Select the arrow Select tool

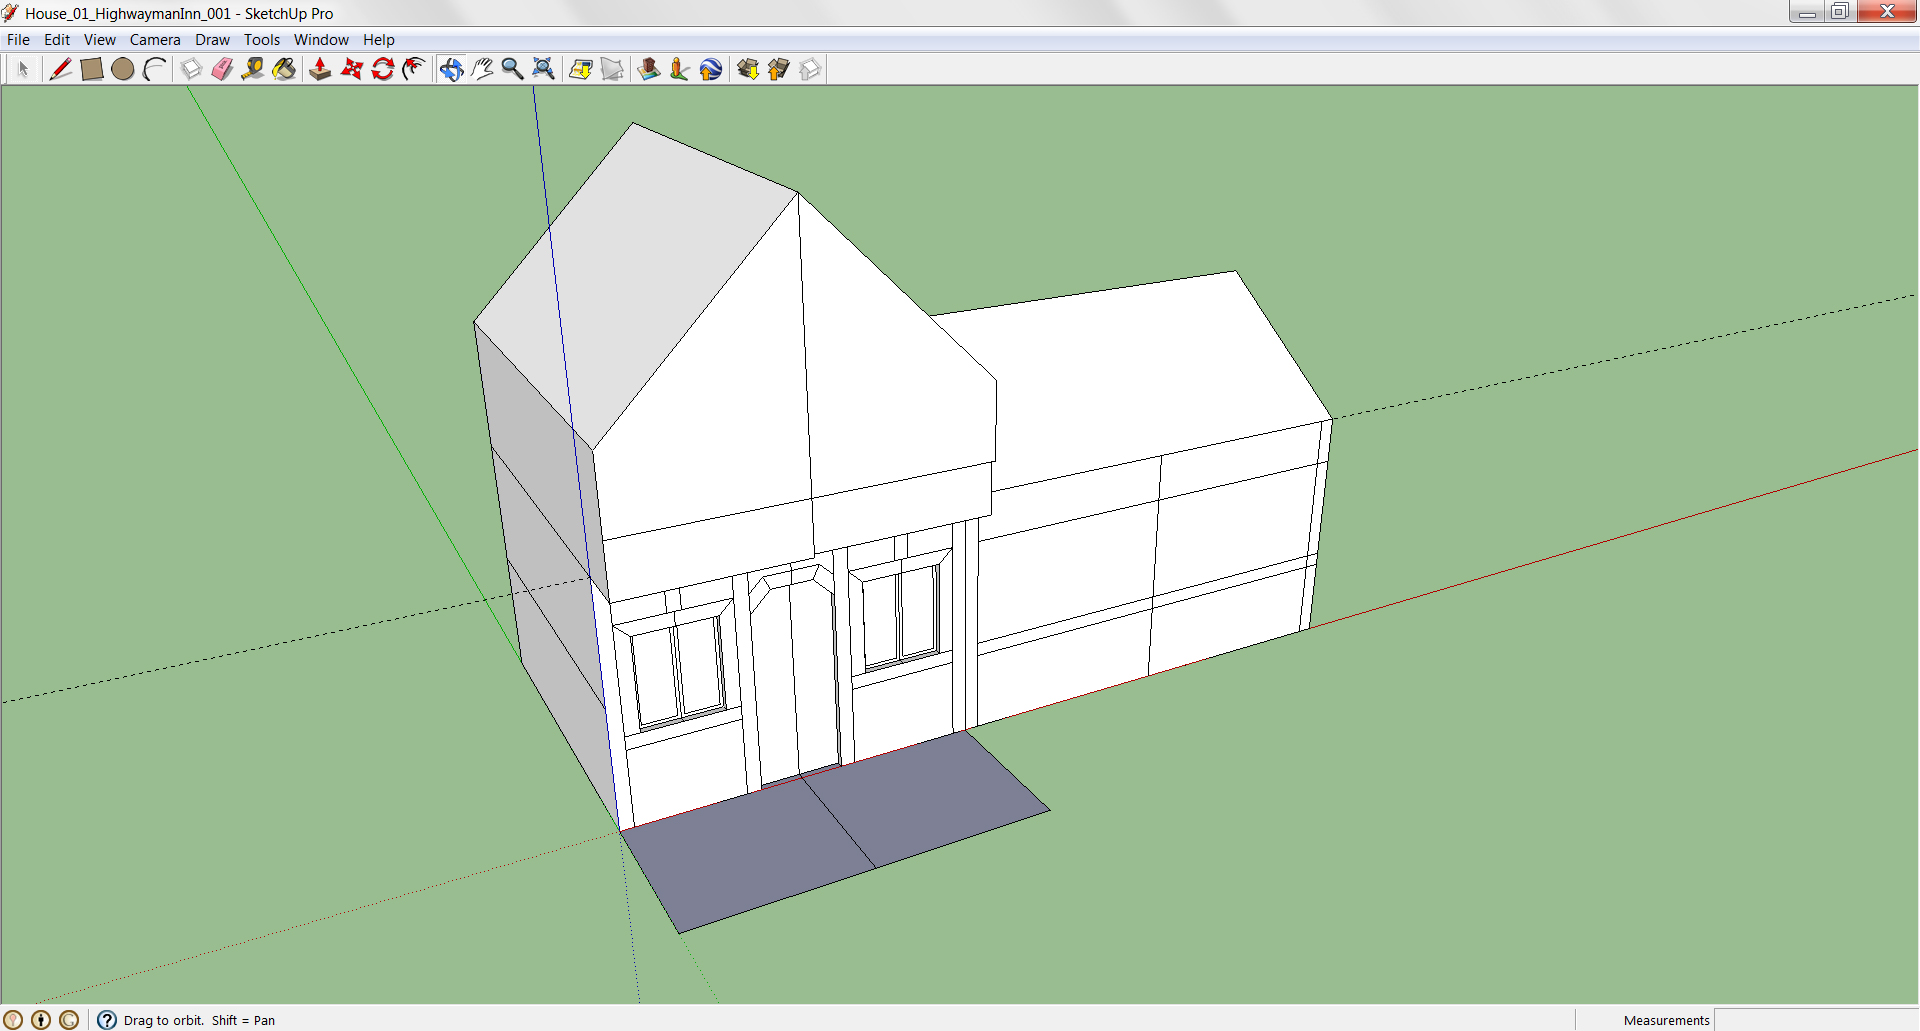(x=23, y=69)
